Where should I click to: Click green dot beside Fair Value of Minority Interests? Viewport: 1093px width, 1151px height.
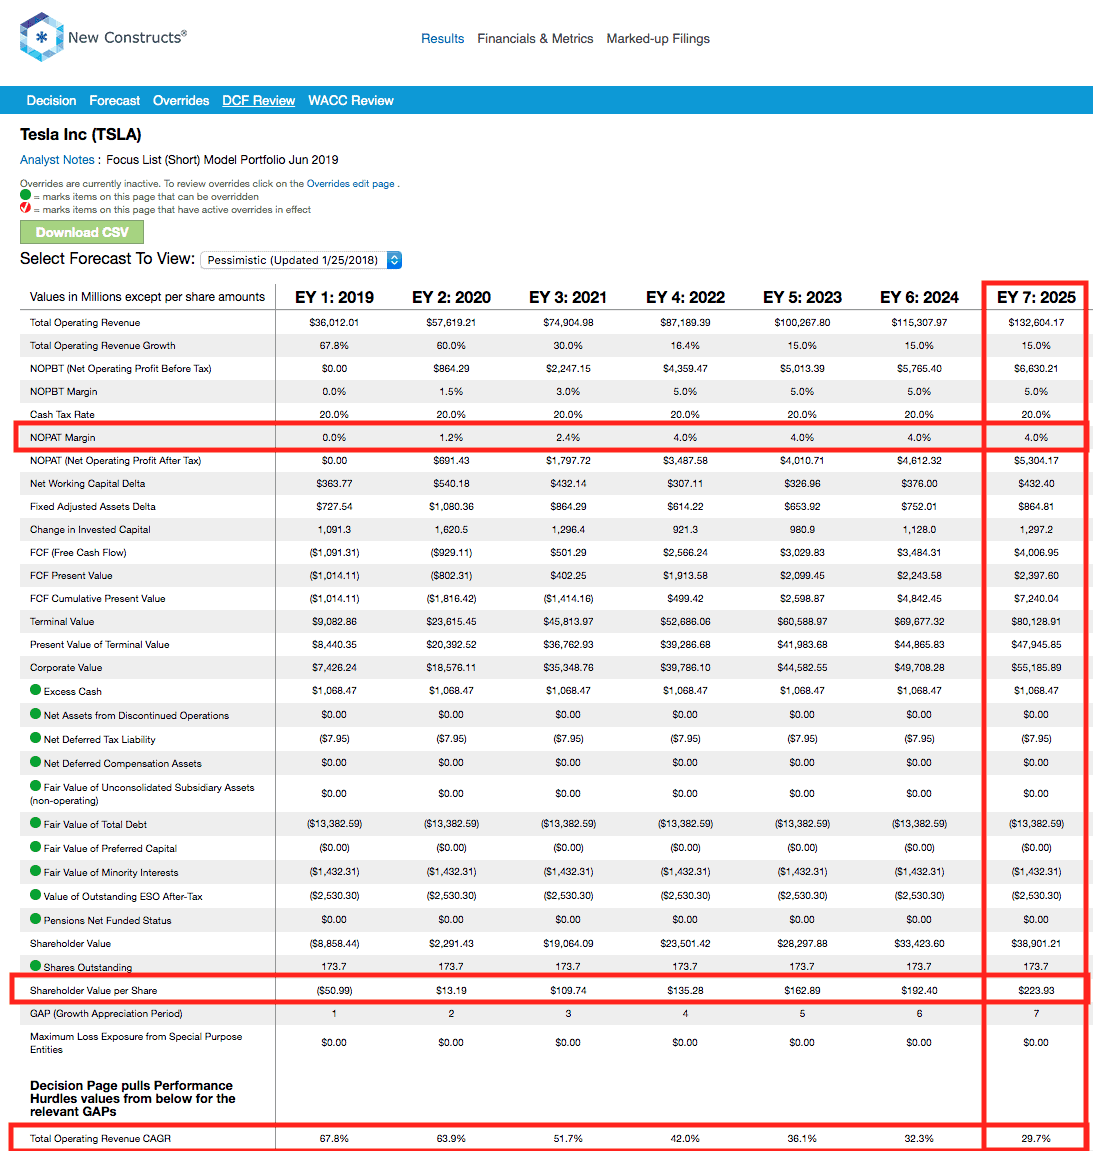(x=35, y=871)
